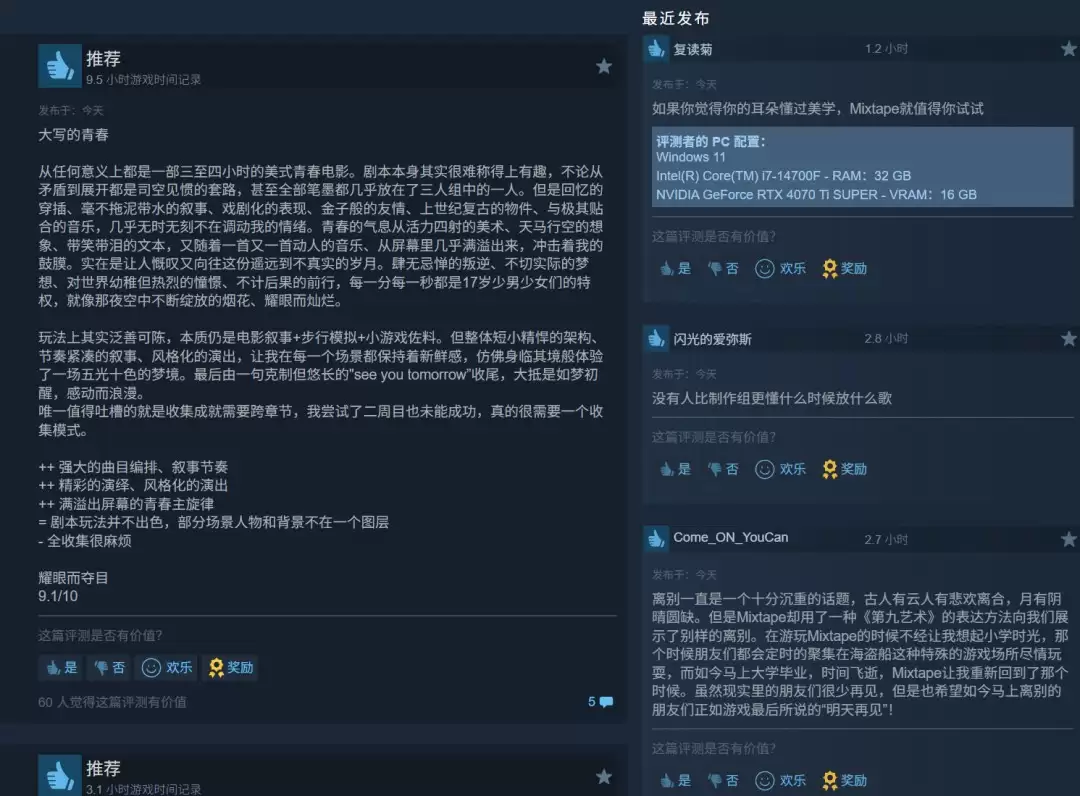Vote 否 on 复读菊's review
The image size is (1080, 796).
[723, 268]
